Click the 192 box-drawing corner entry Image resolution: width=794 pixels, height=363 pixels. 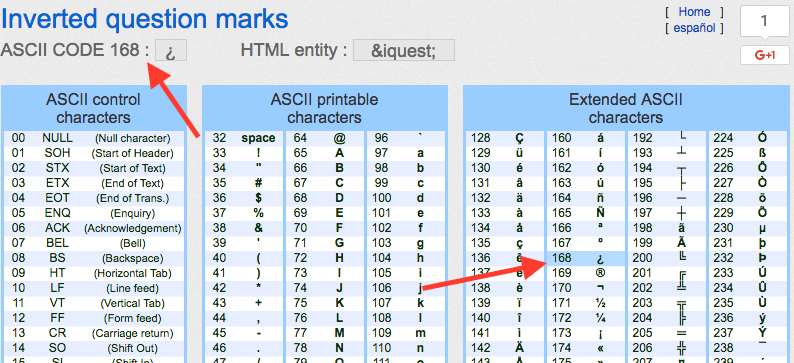[666, 138]
